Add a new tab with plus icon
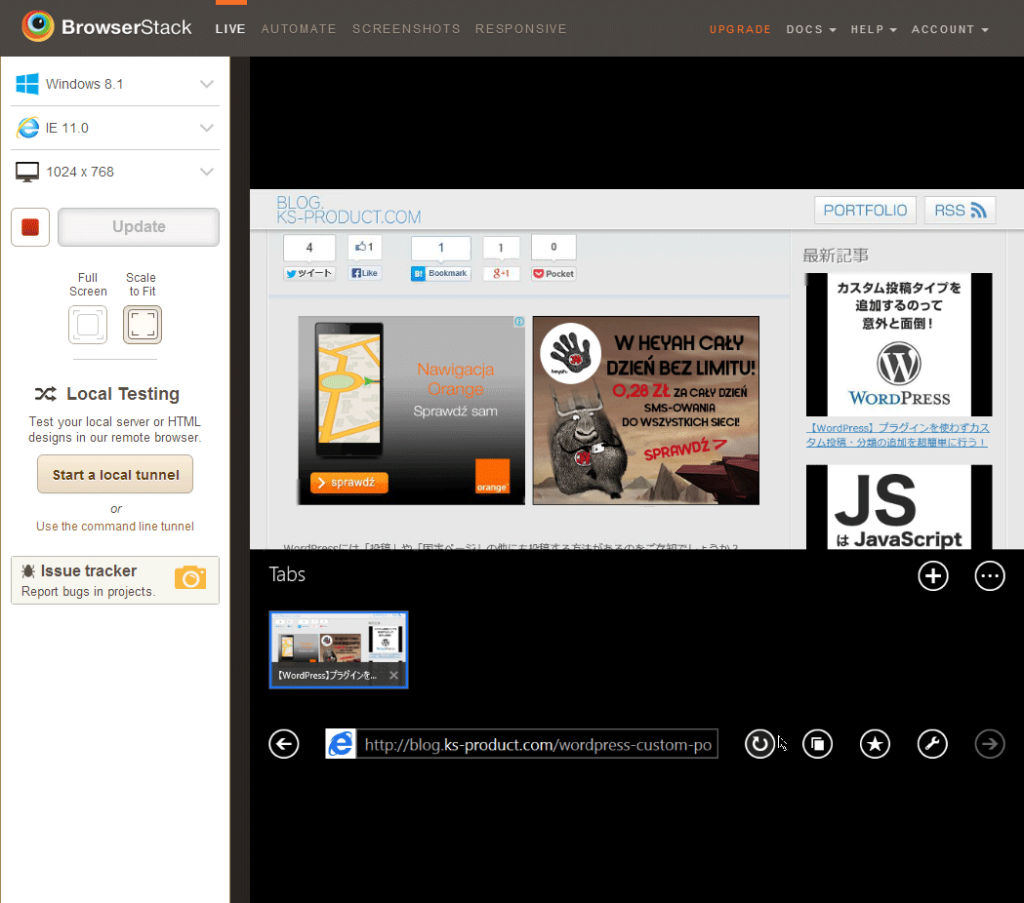This screenshot has height=903, width=1024. [933, 576]
